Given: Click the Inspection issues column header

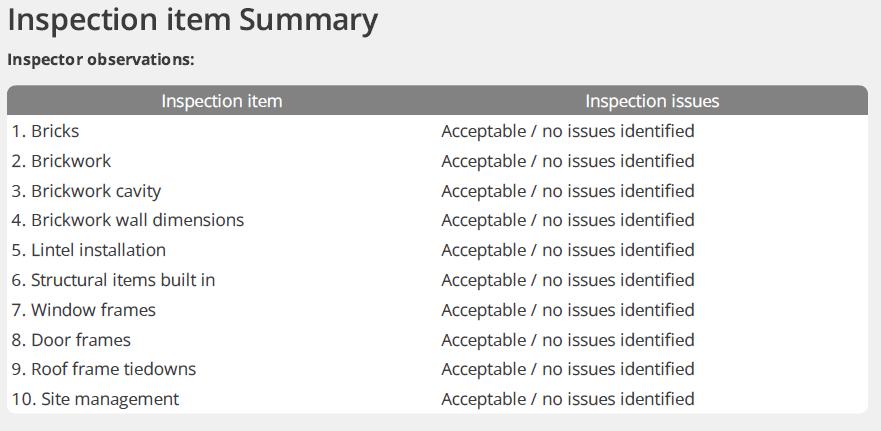Looking at the screenshot, I should tap(652, 101).
